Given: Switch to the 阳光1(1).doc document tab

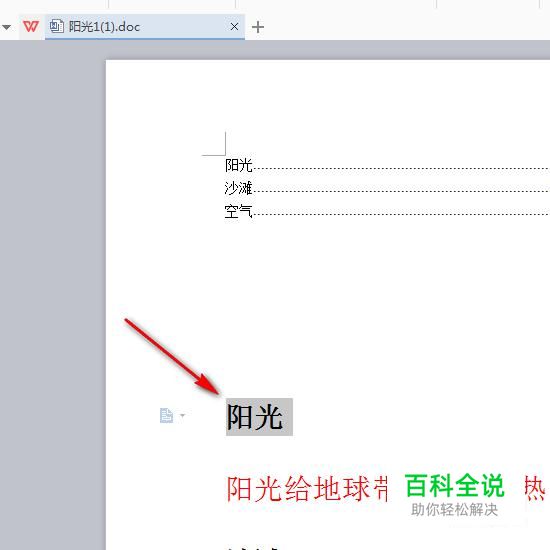Looking at the screenshot, I should coord(145,27).
